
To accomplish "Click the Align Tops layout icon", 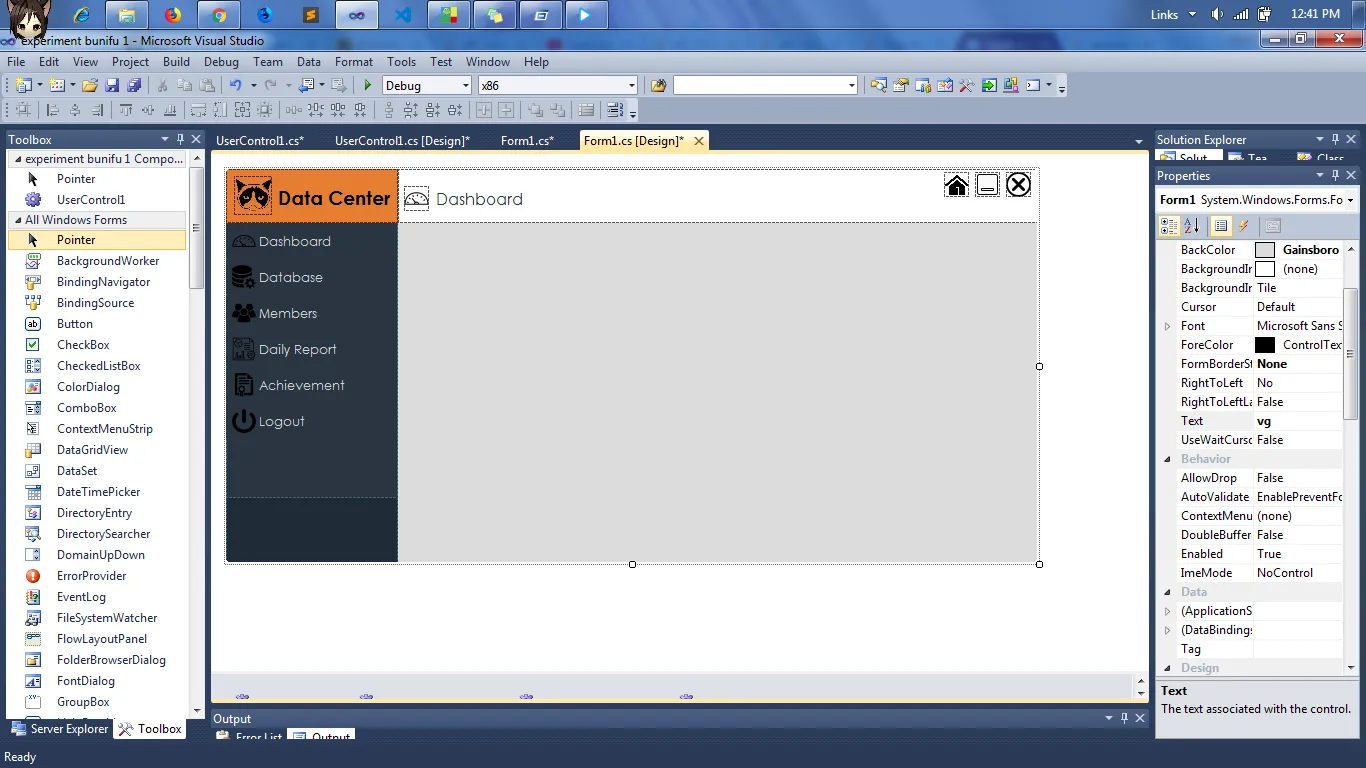I will (x=125, y=110).
